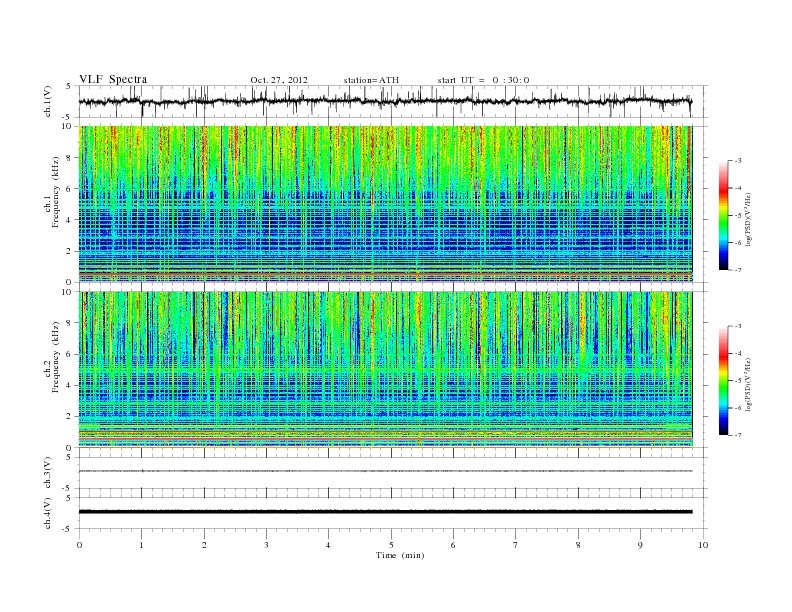Click the ch.1 spectrogram PSD color bar
The image size is (792, 612).
pos(723,215)
